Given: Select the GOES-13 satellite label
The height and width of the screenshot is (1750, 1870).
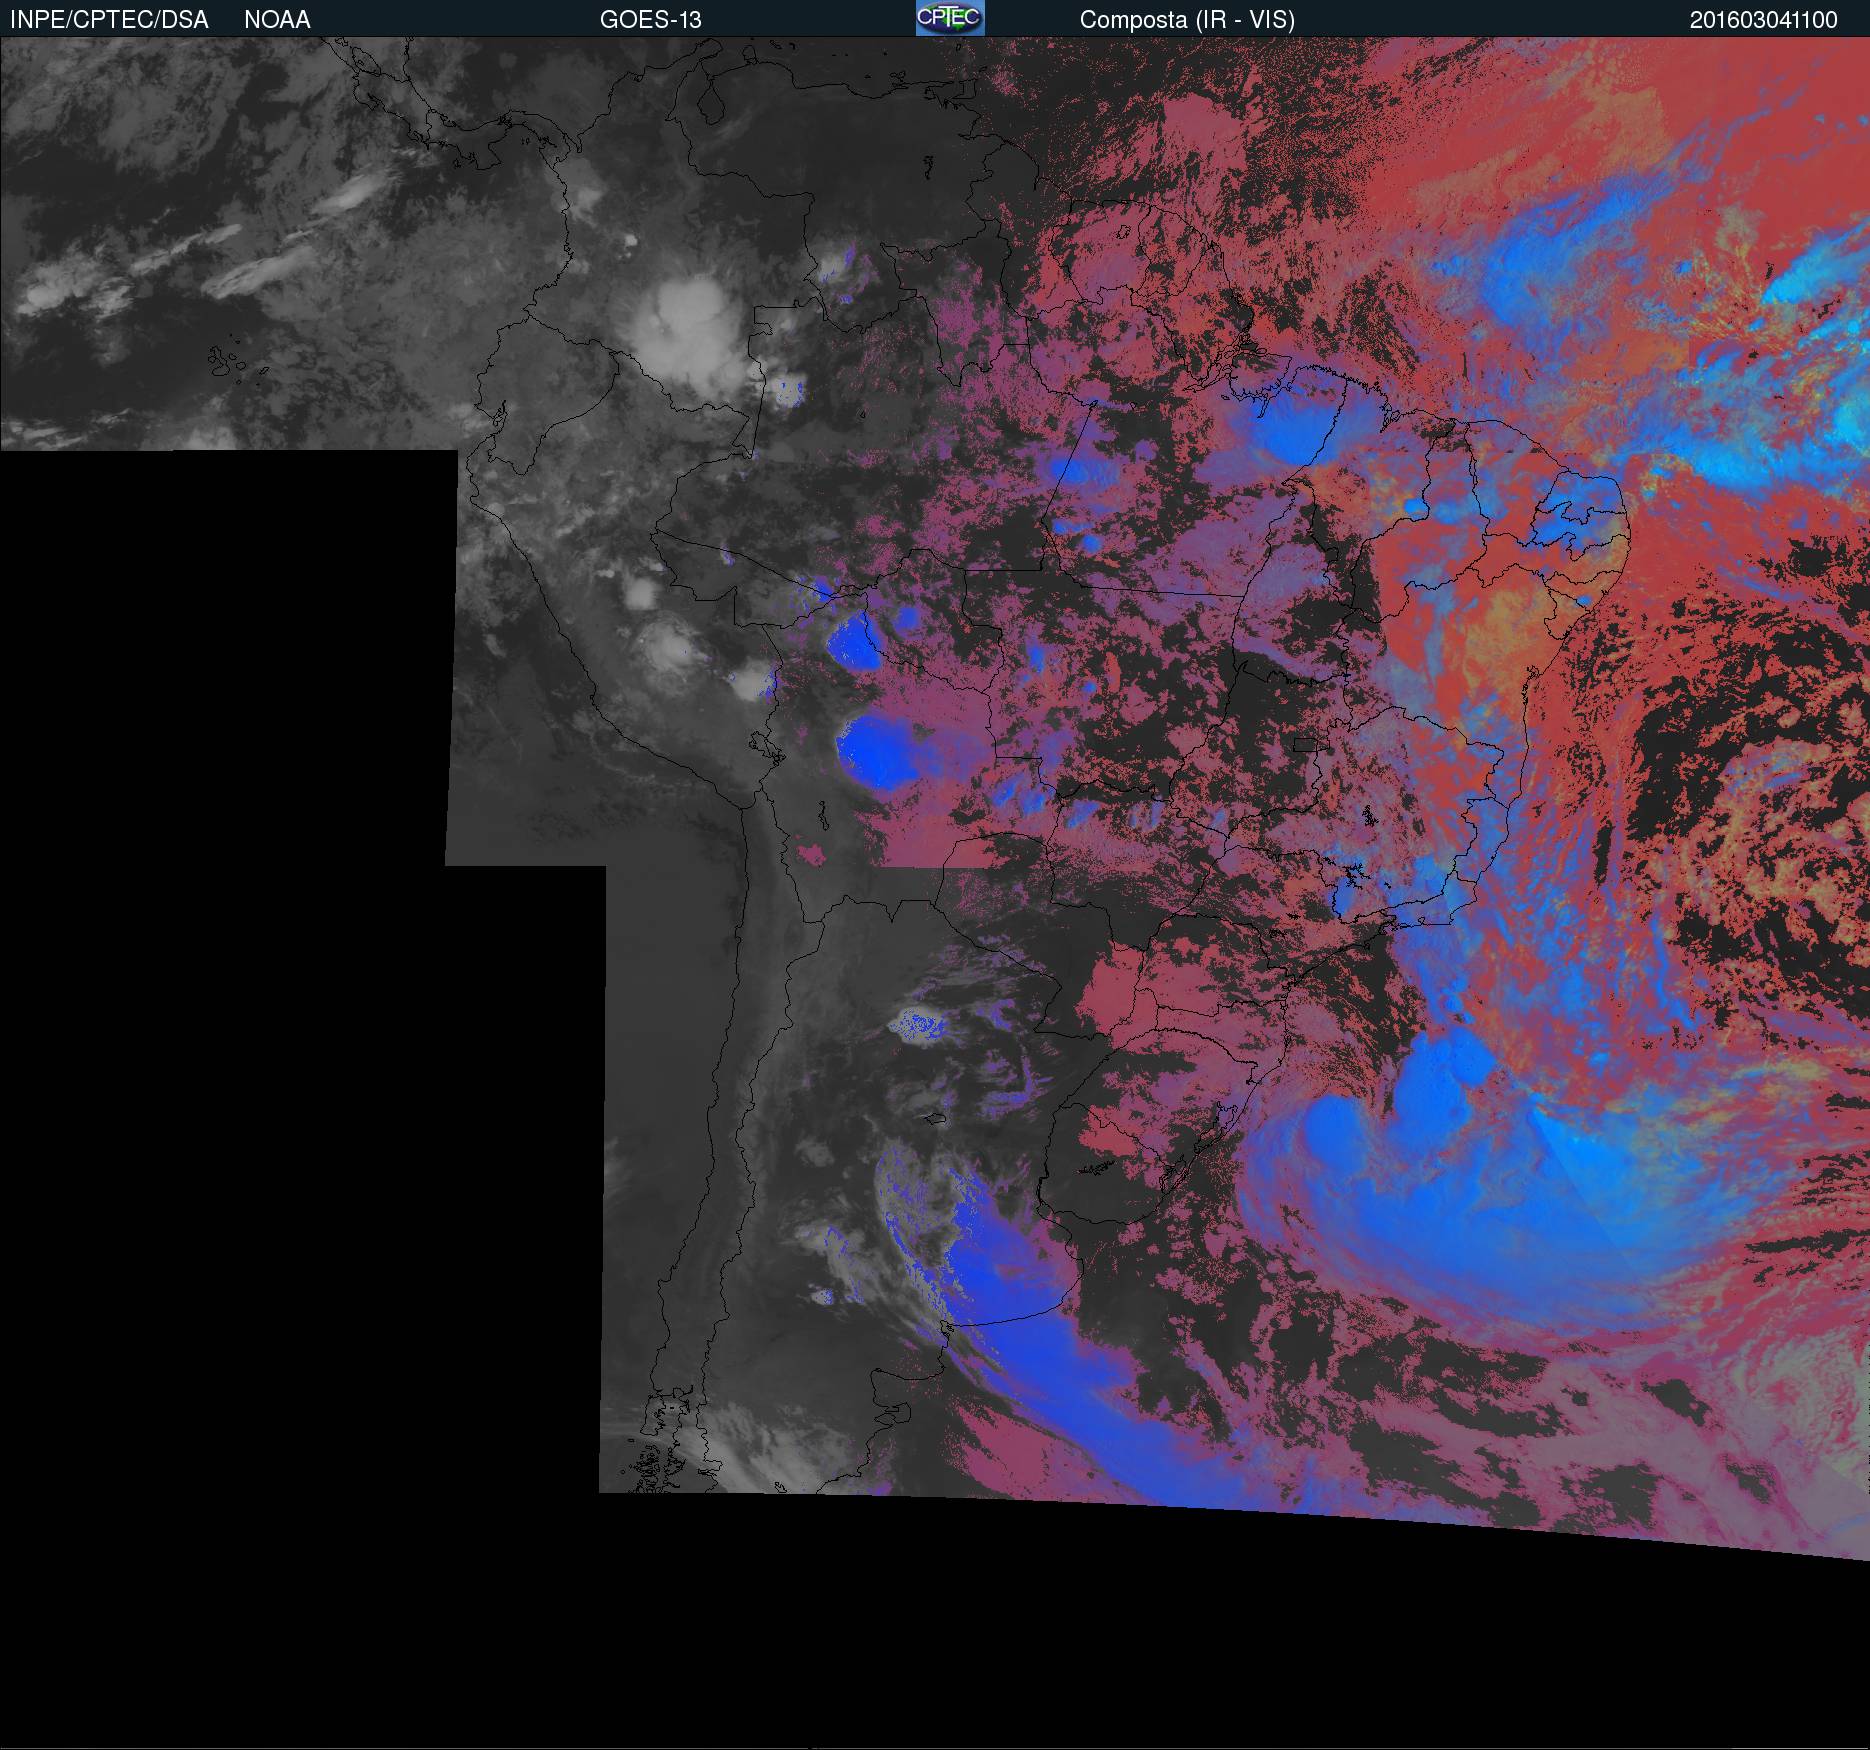Looking at the screenshot, I should (x=650, y=20).
